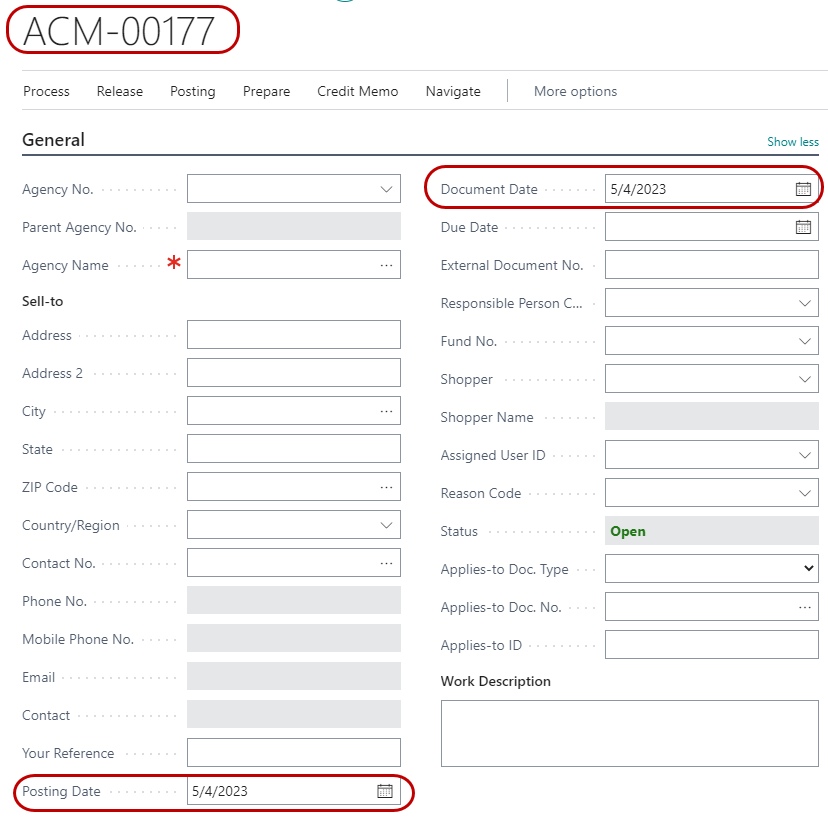The height and width of the screenshot is (823, 828).
Task: Click the Show less link
Action: [x=792, y=142]
